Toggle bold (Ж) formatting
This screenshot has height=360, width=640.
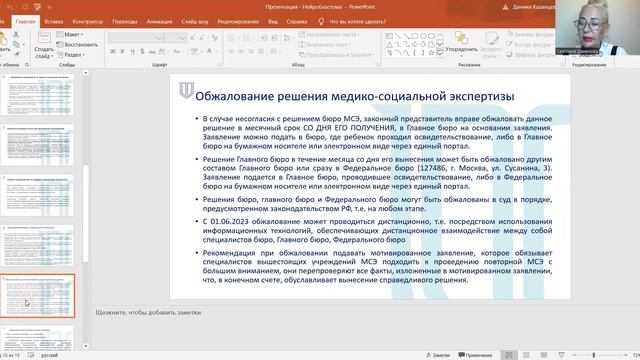pos(113,51)
